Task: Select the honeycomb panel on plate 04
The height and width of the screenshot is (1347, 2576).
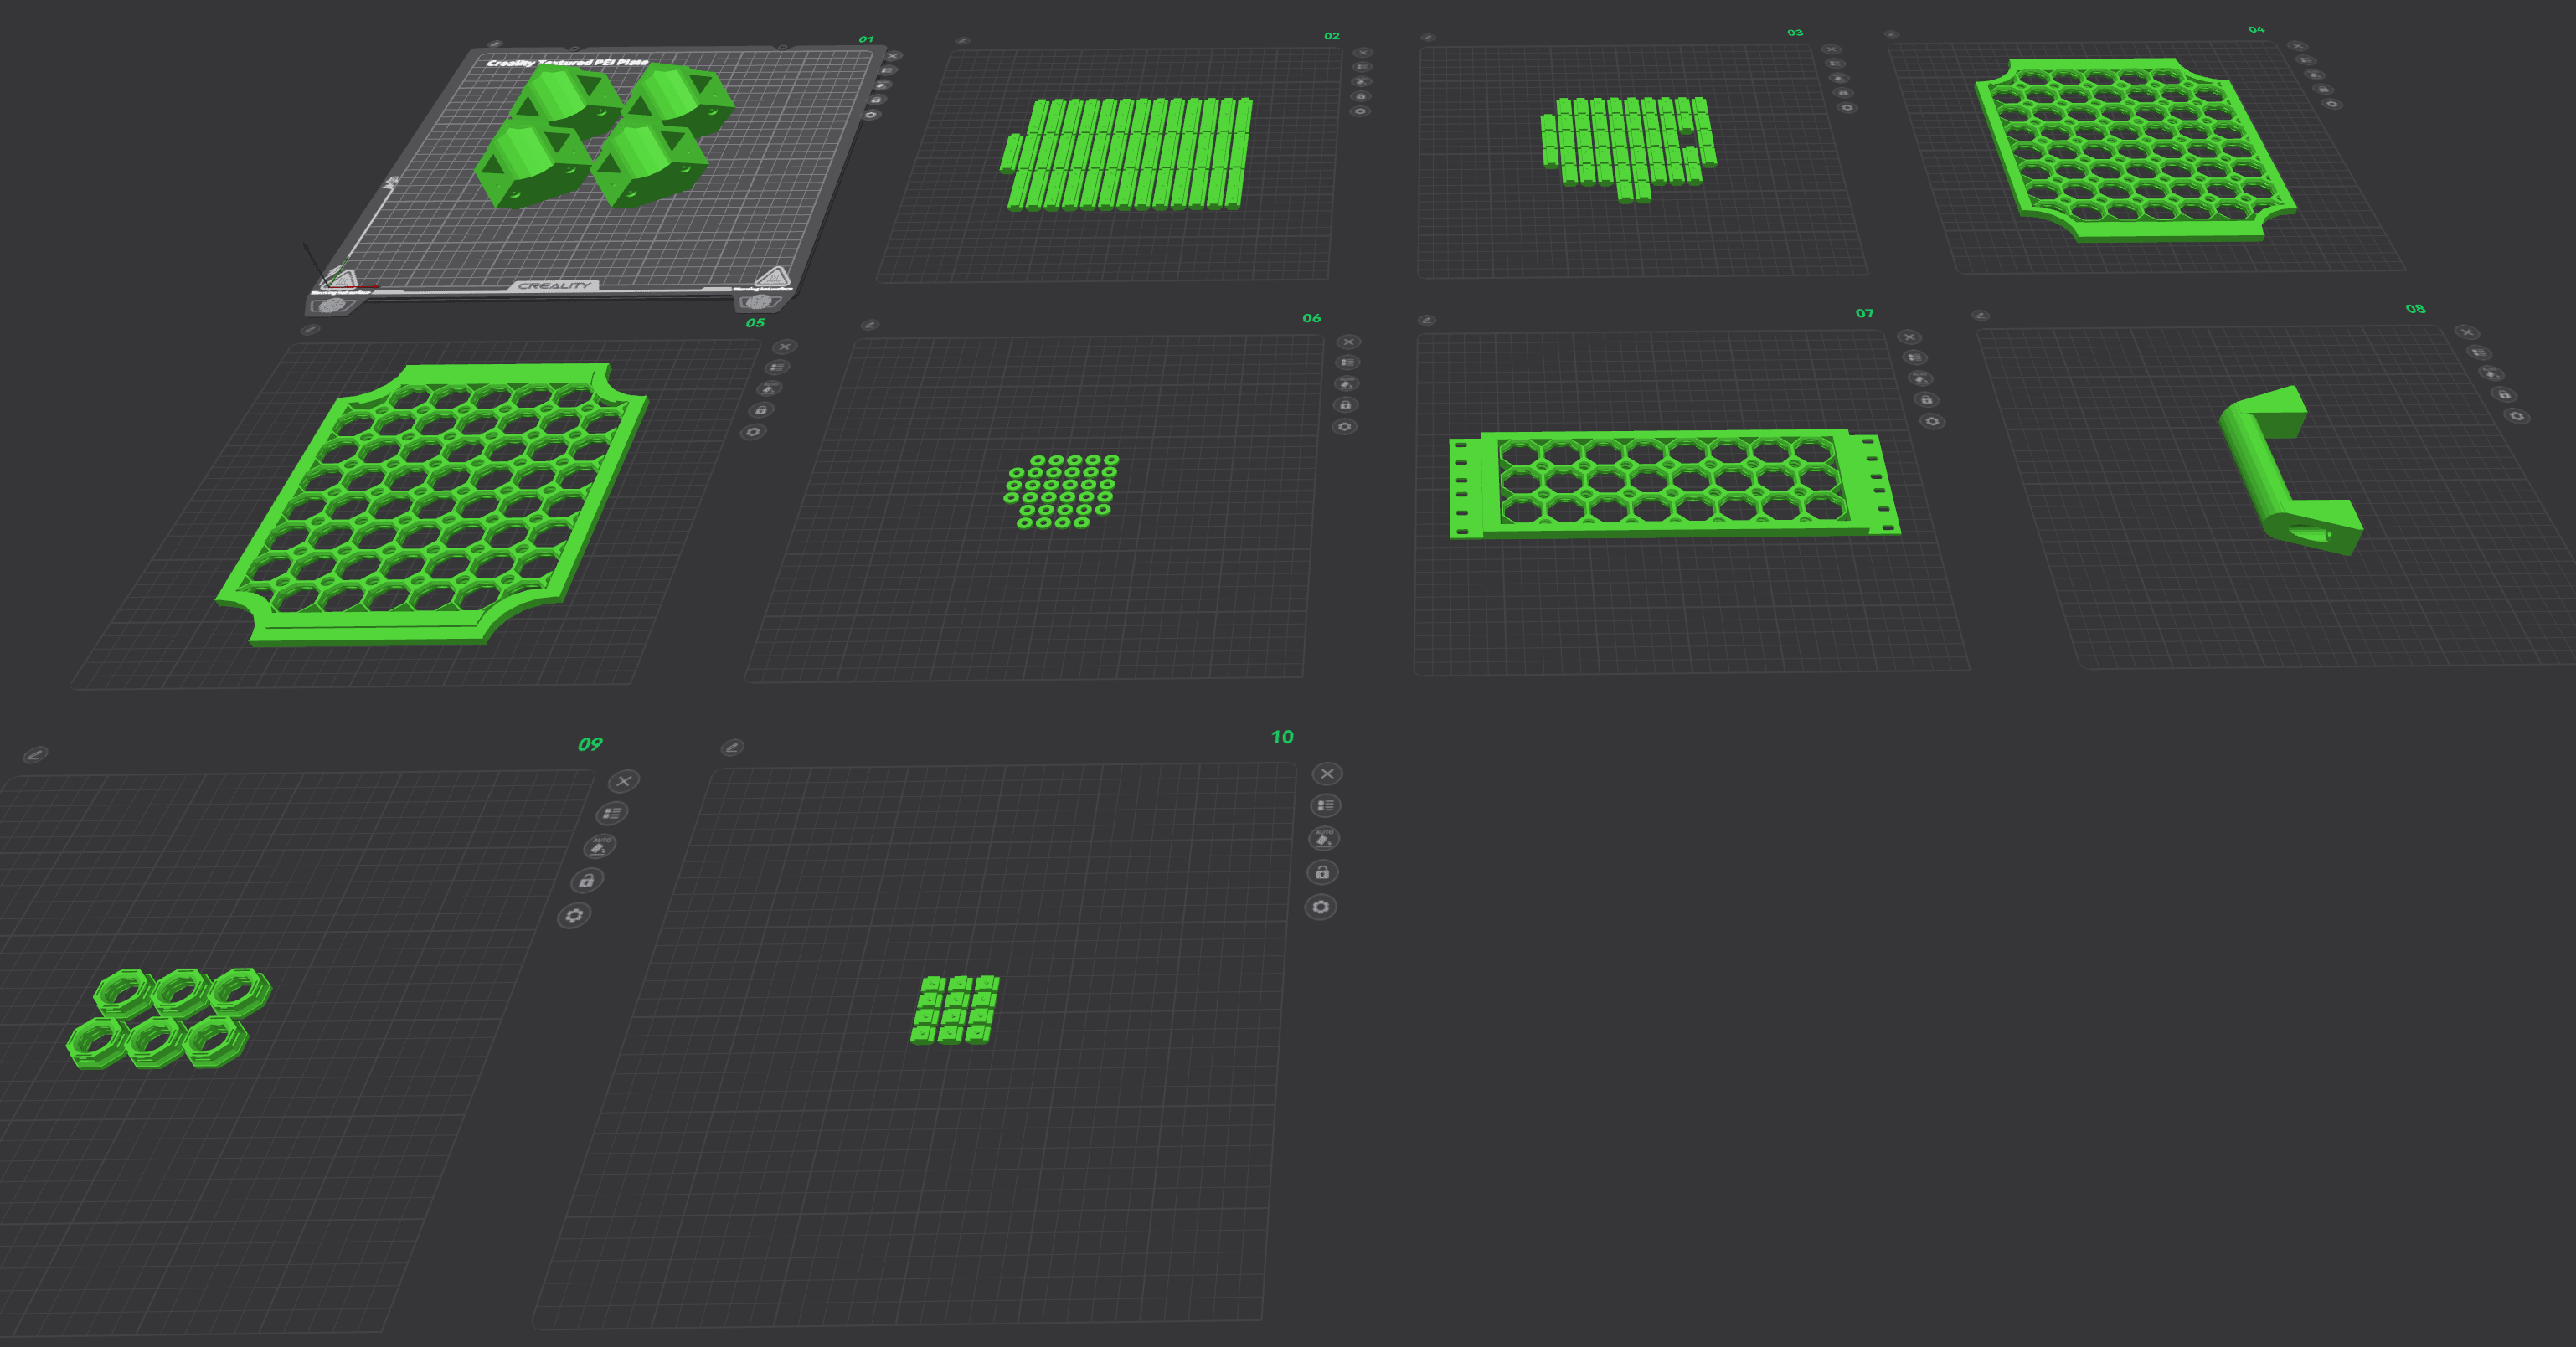Action: click(2136, 150)
